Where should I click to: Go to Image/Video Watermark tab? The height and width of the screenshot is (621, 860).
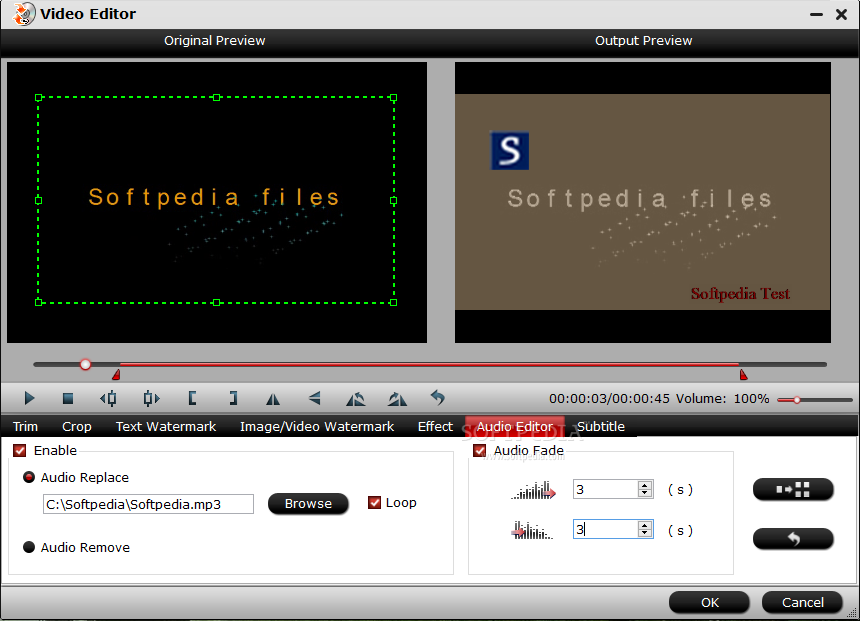316,426
